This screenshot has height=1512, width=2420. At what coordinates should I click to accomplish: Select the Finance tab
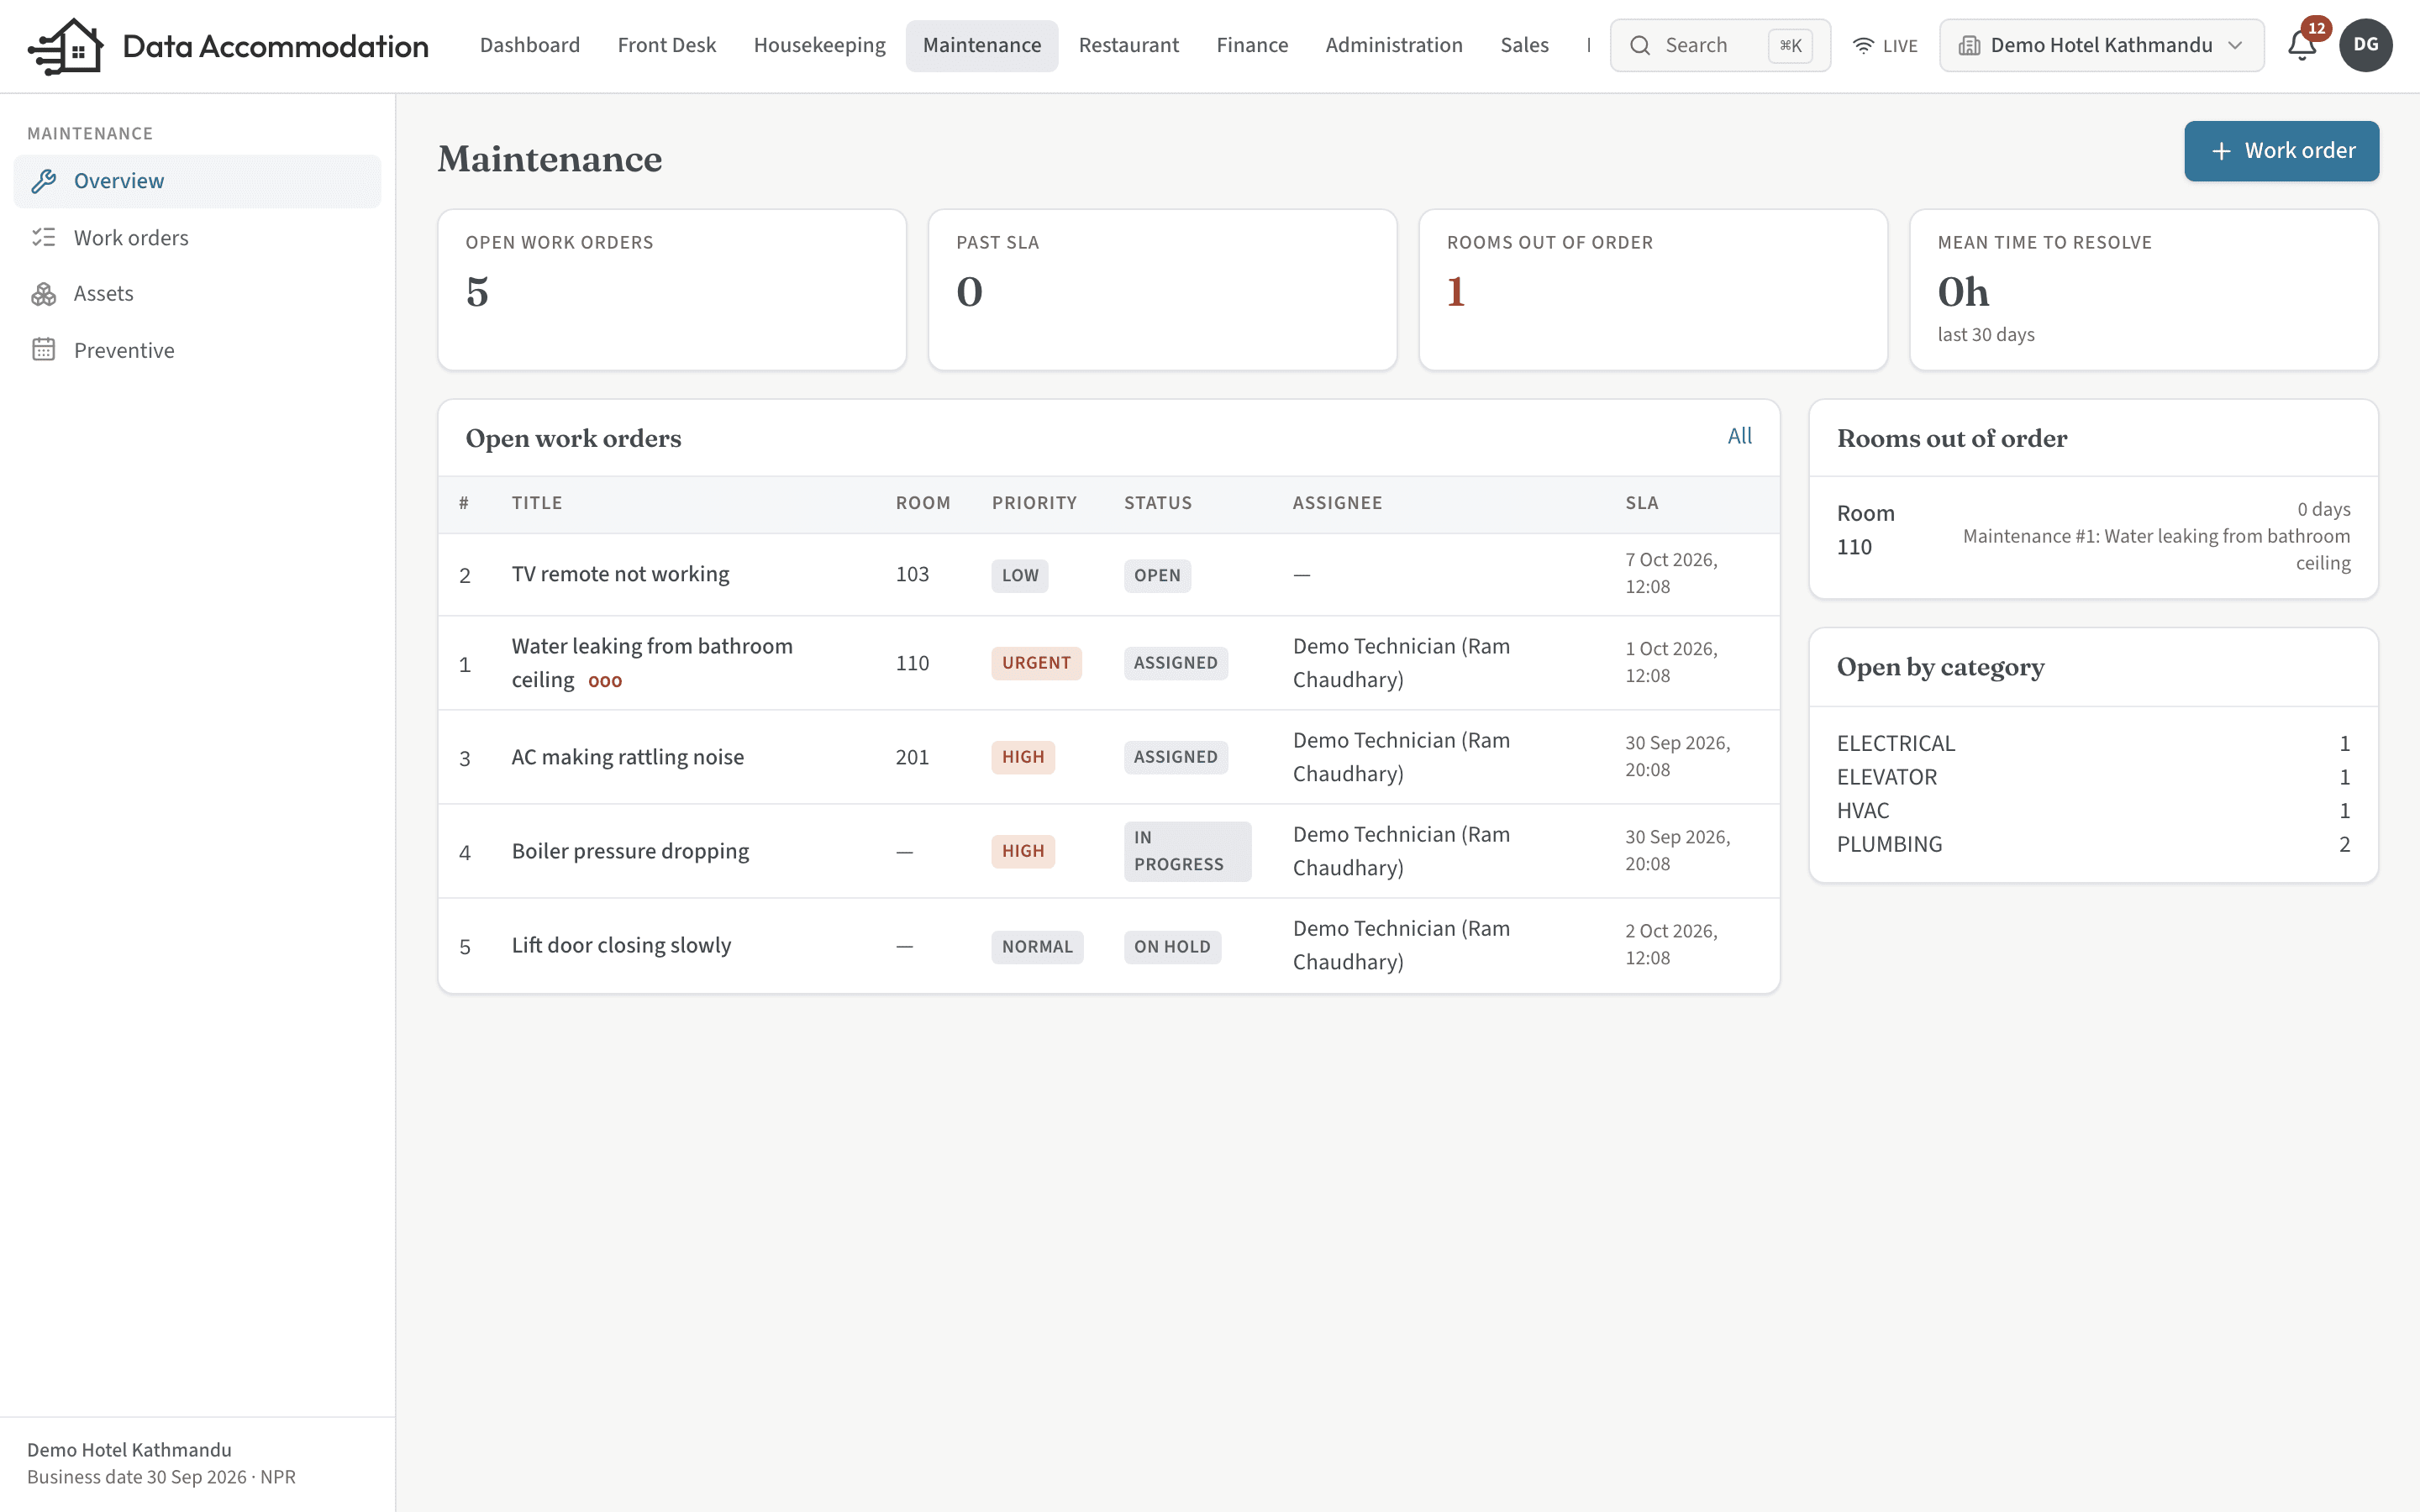click(x=1252, y=45)
